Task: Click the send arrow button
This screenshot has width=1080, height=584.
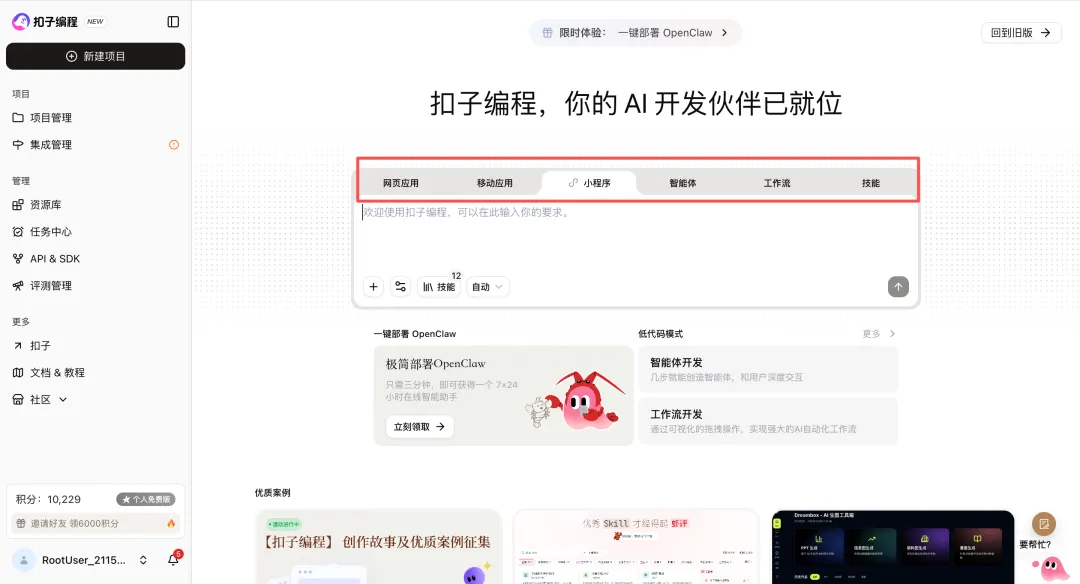Action: tap(898, 287)
